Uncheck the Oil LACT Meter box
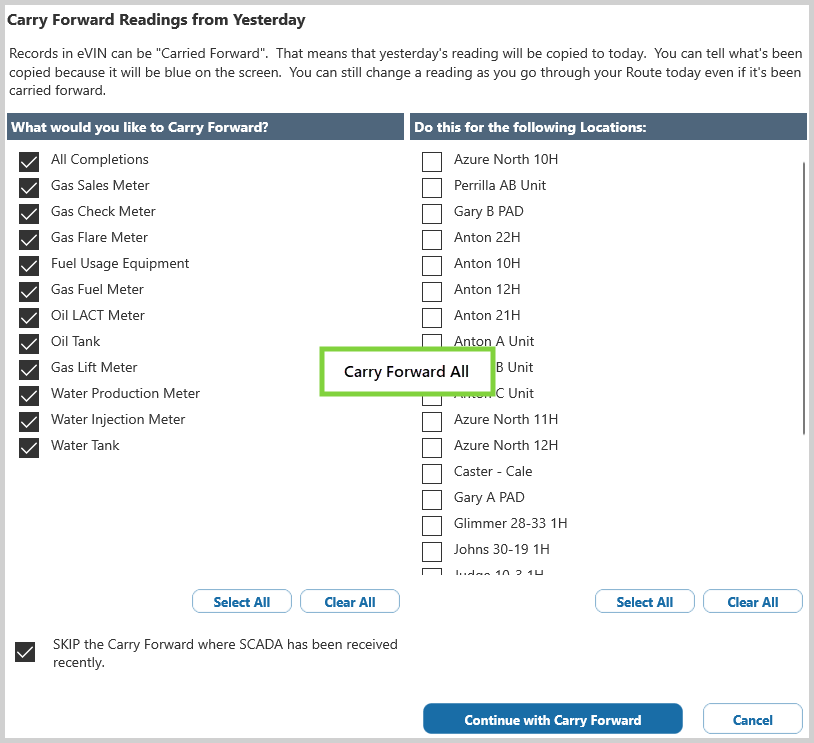 tap(29, 317)
